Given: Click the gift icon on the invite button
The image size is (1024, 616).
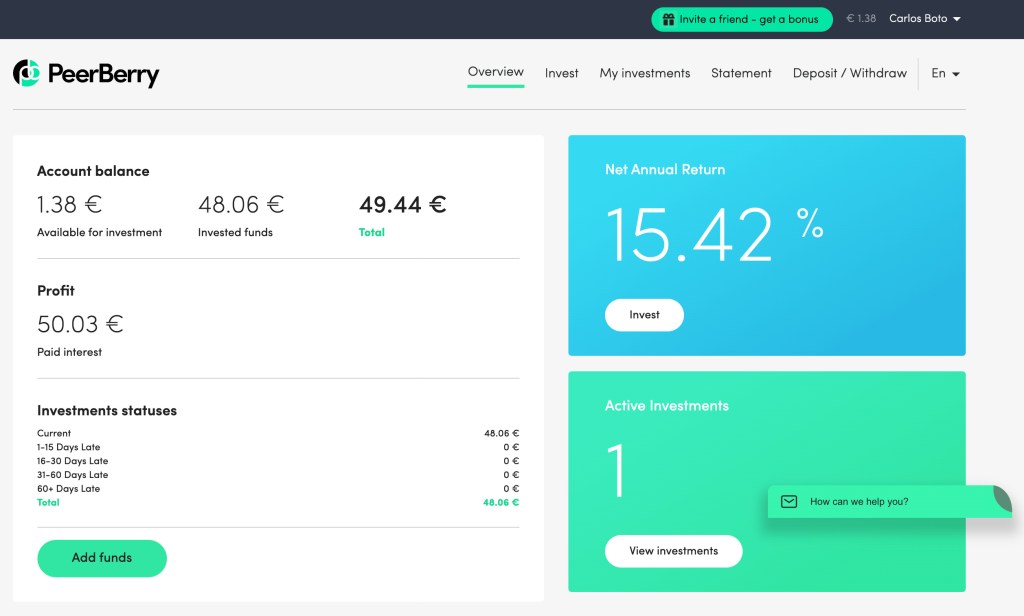Looking at the screenshot, I should (667, 19).
